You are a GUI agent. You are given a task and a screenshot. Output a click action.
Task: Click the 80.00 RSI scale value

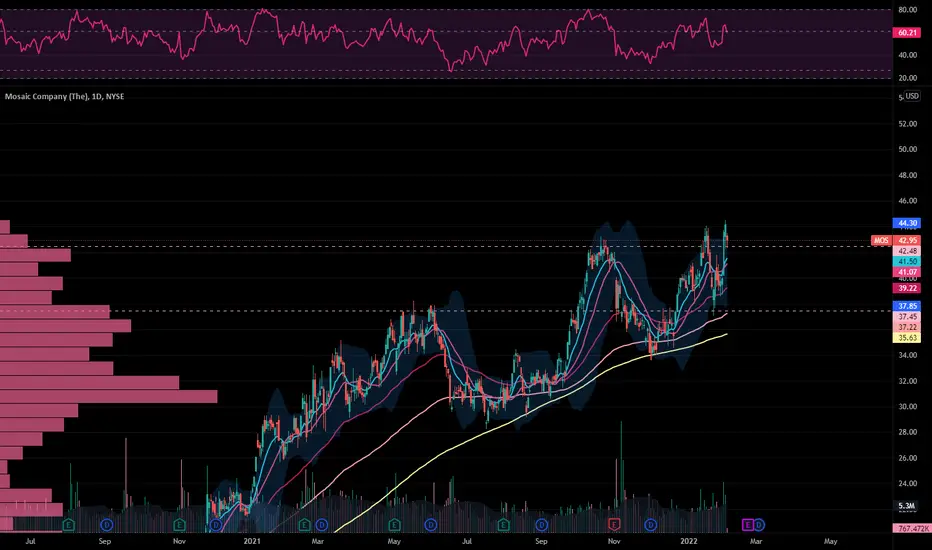coord(908,10)
